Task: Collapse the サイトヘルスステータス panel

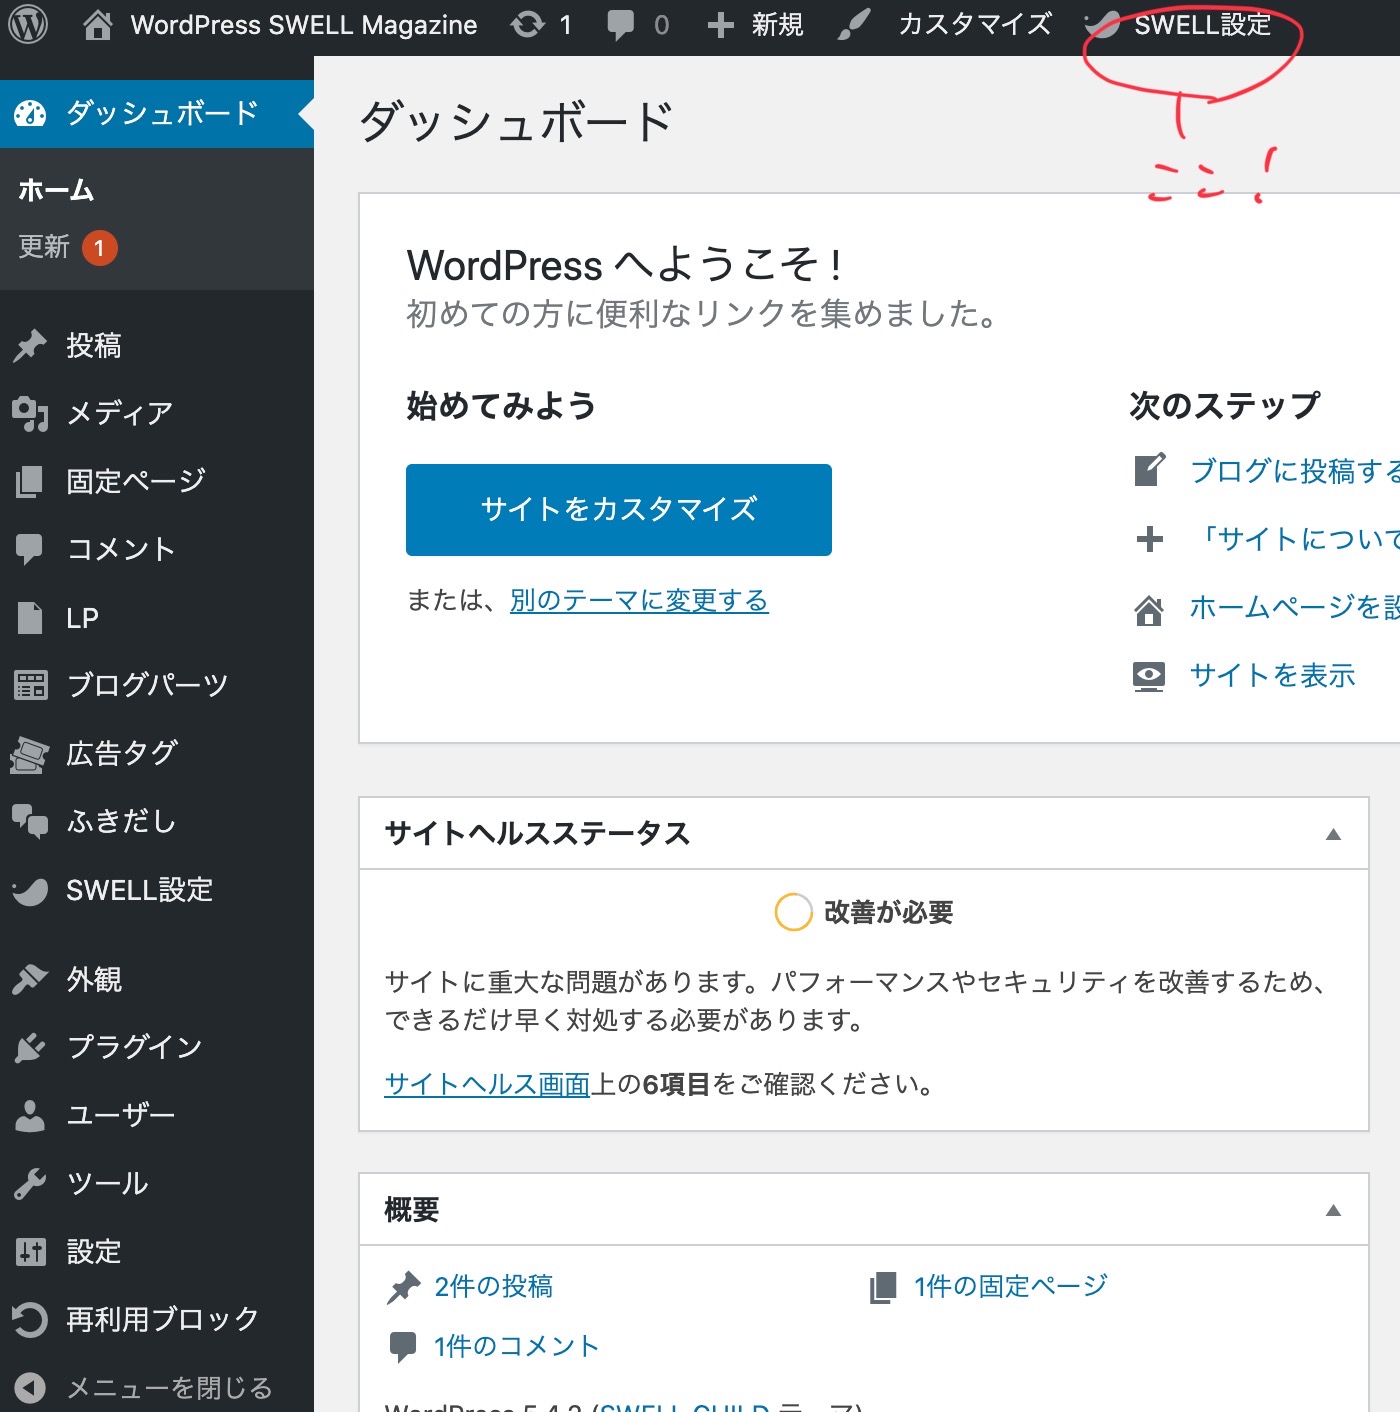Action: pos(1332,834)
